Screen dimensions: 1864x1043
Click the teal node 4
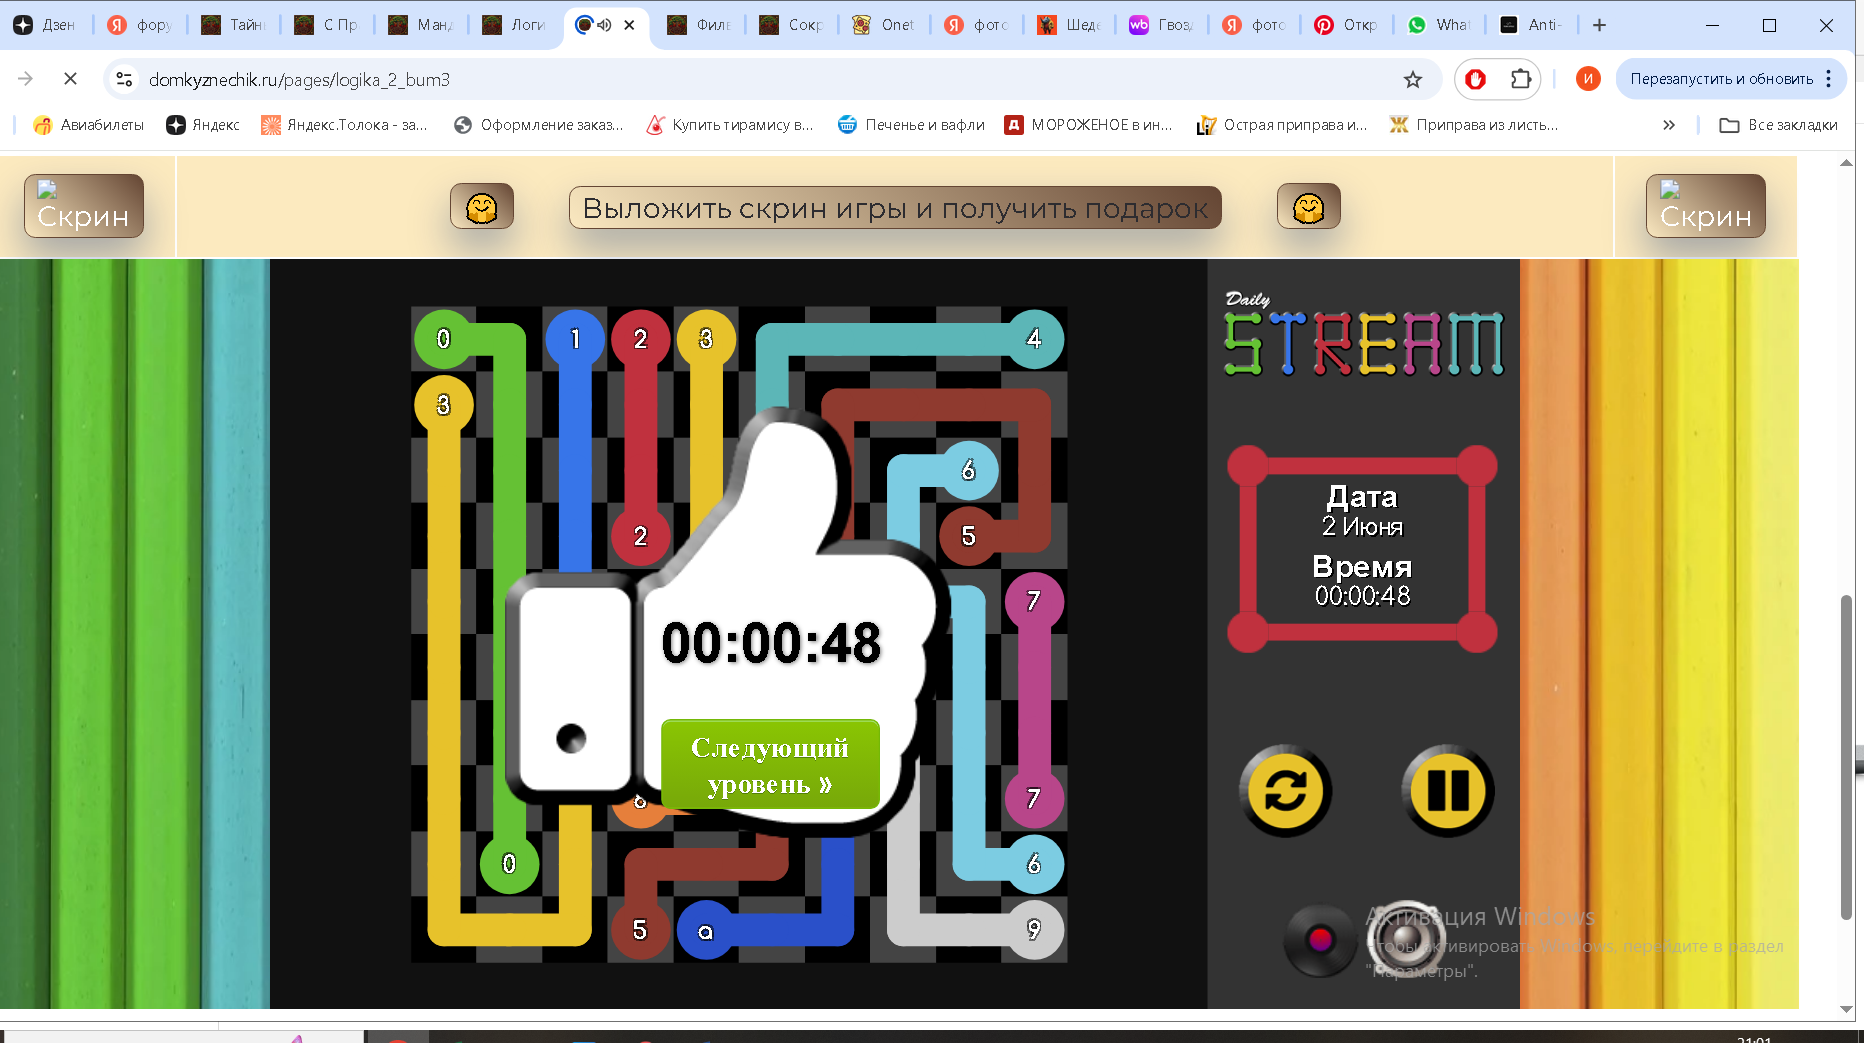(1034, 339)
